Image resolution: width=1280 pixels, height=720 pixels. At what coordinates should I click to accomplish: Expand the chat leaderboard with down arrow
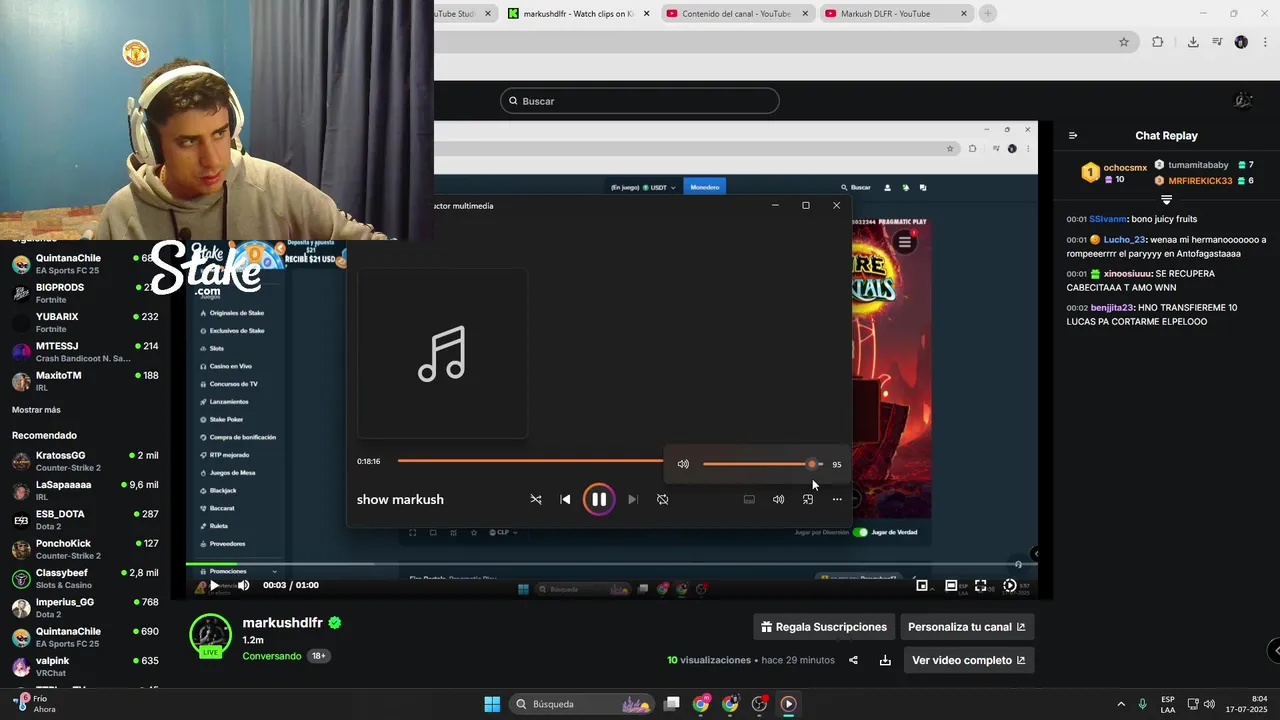(1166, 200)
